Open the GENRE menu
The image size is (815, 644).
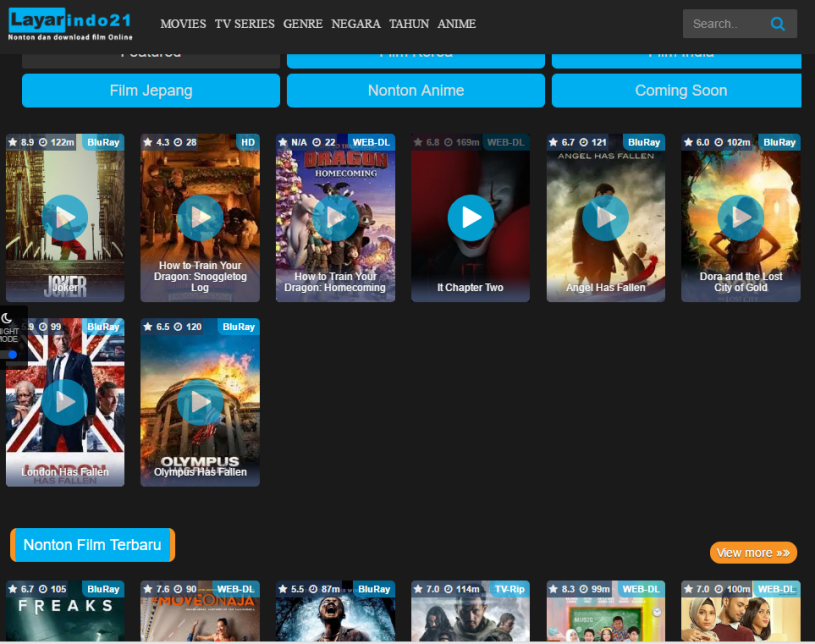302,24
